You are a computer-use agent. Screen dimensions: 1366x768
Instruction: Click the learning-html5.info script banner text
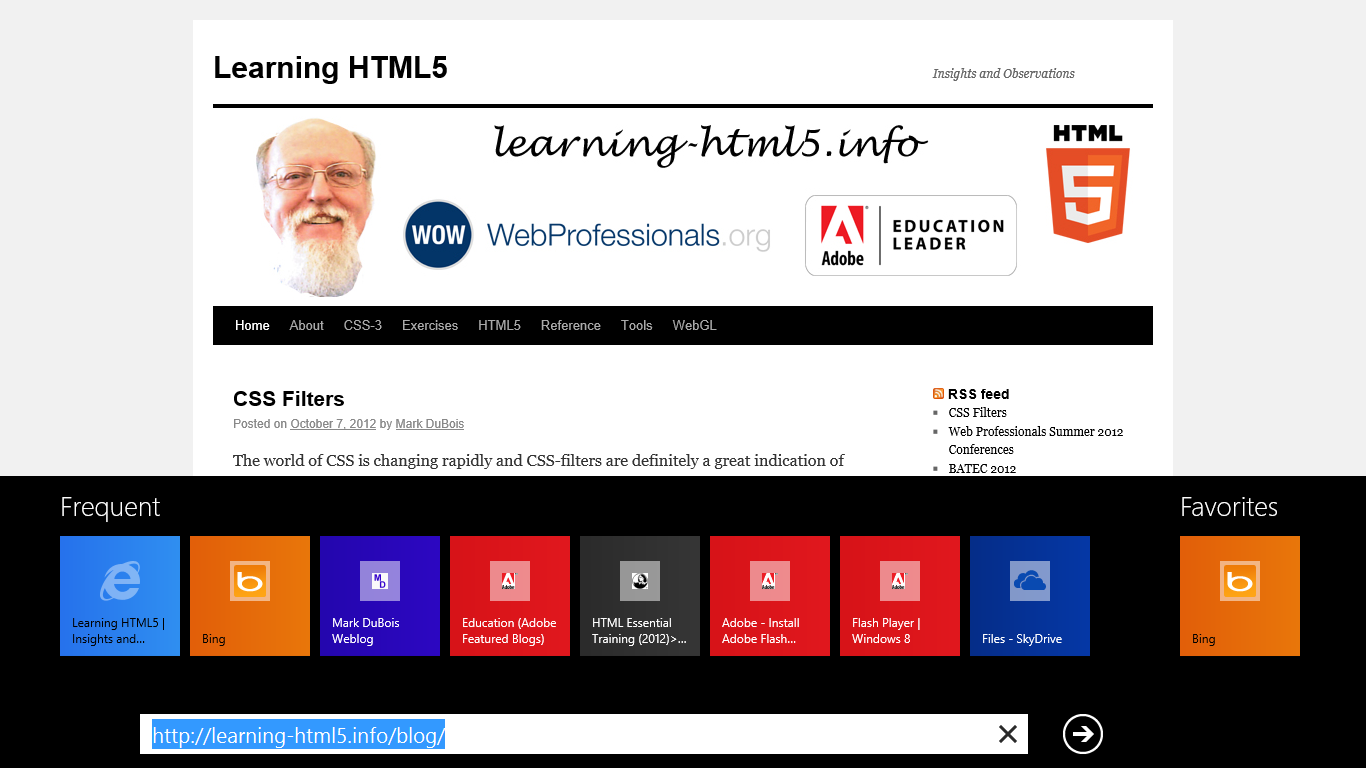711,143
